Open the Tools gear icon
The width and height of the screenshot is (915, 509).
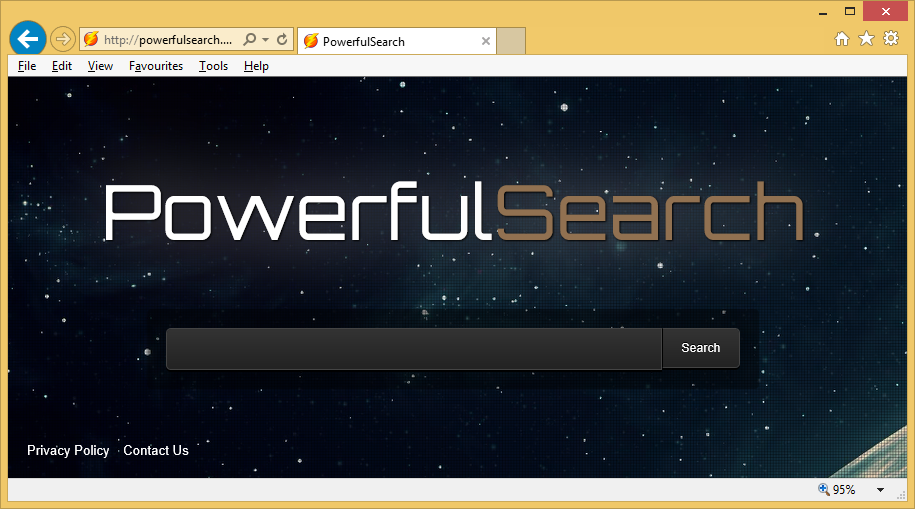[890, 39]
